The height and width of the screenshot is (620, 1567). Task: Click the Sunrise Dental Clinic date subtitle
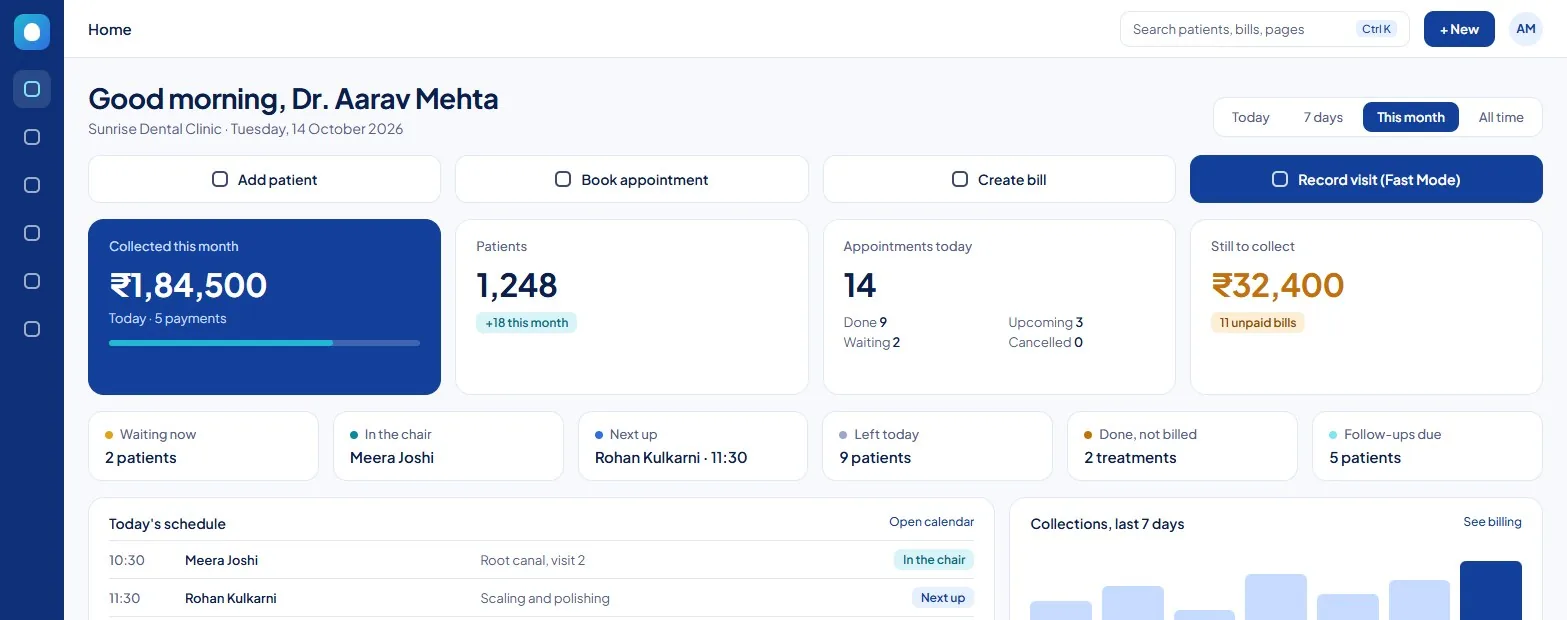(246, 129)
